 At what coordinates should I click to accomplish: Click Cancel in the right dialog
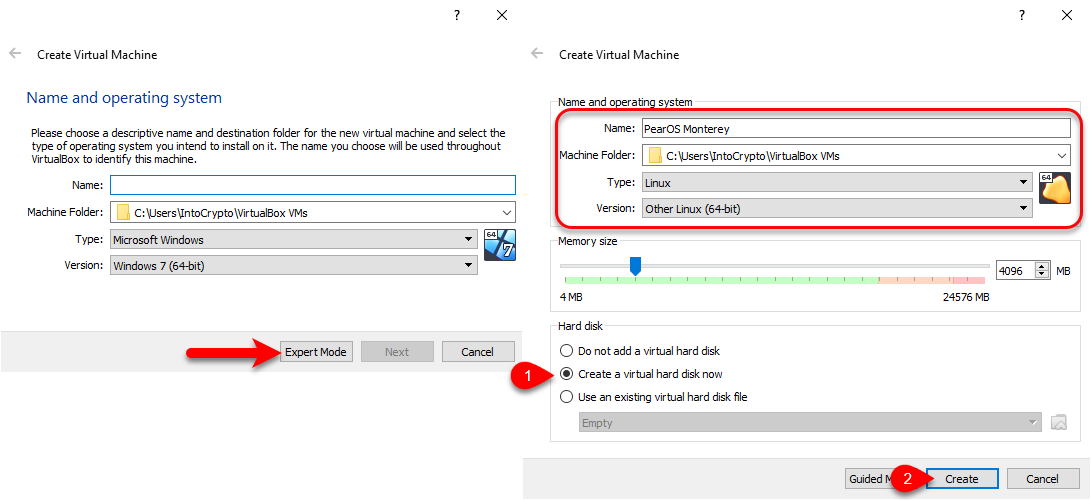pos(1042,478)
